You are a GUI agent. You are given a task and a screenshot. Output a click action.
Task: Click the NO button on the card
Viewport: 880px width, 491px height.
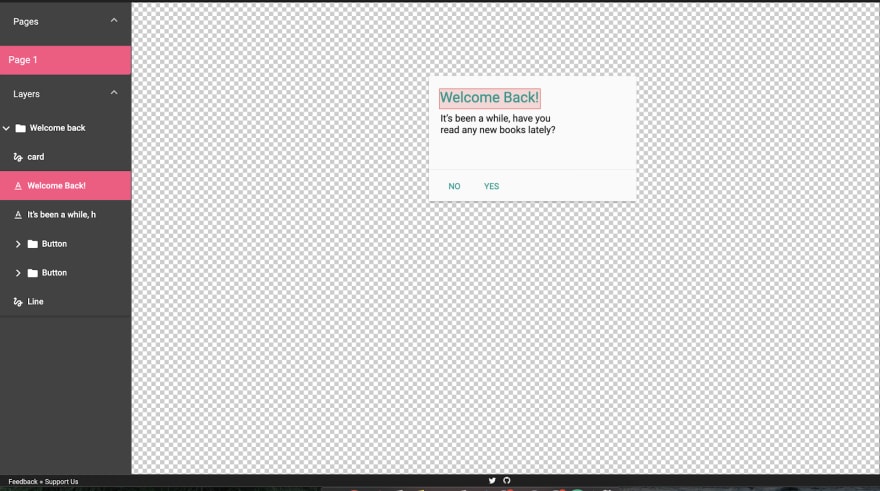(455, 186)
